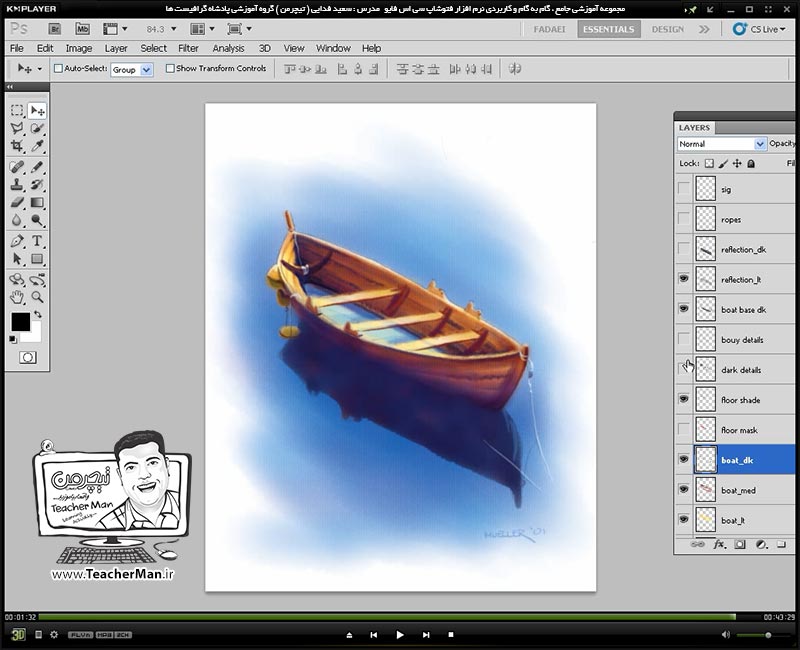Select the Horizontal Type tool
Screen dimensions: 800x650
click(37, 241)
